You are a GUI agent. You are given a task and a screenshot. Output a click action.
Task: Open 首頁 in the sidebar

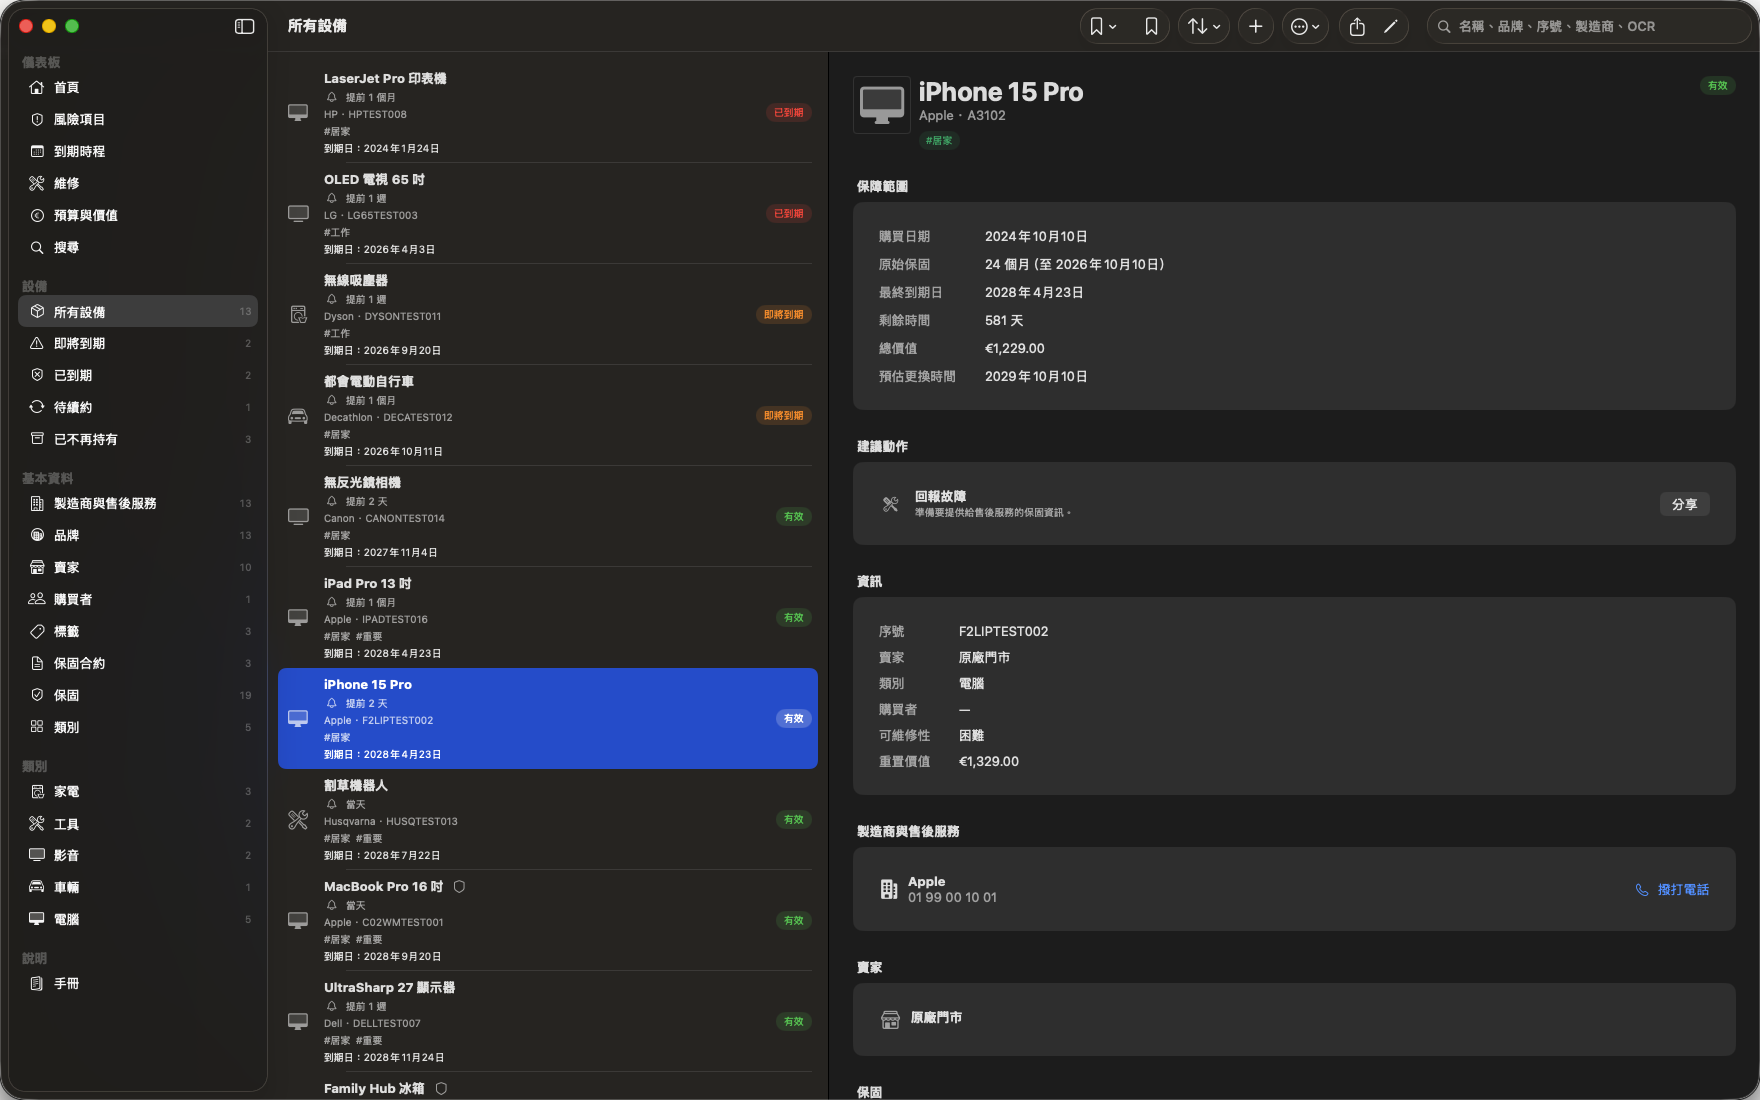[x=138, y=88]
